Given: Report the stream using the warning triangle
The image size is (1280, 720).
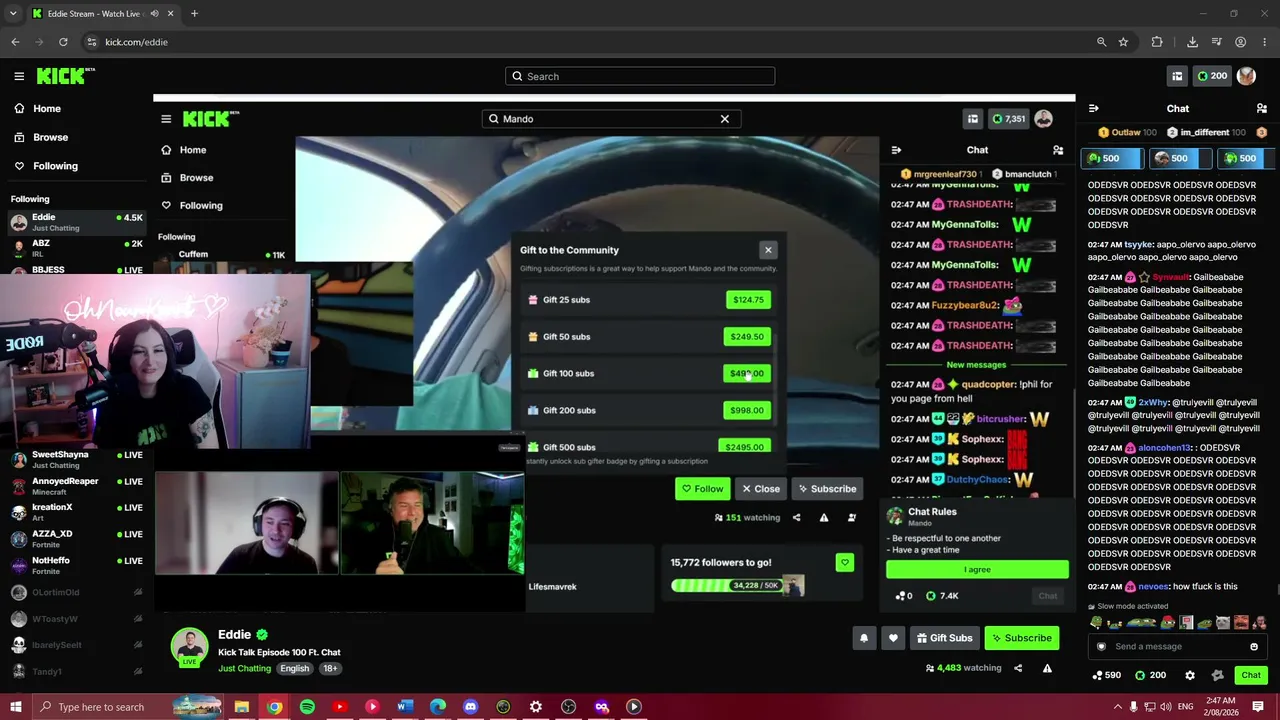Looking at the screenshot, I should (x=1047, y=668).
